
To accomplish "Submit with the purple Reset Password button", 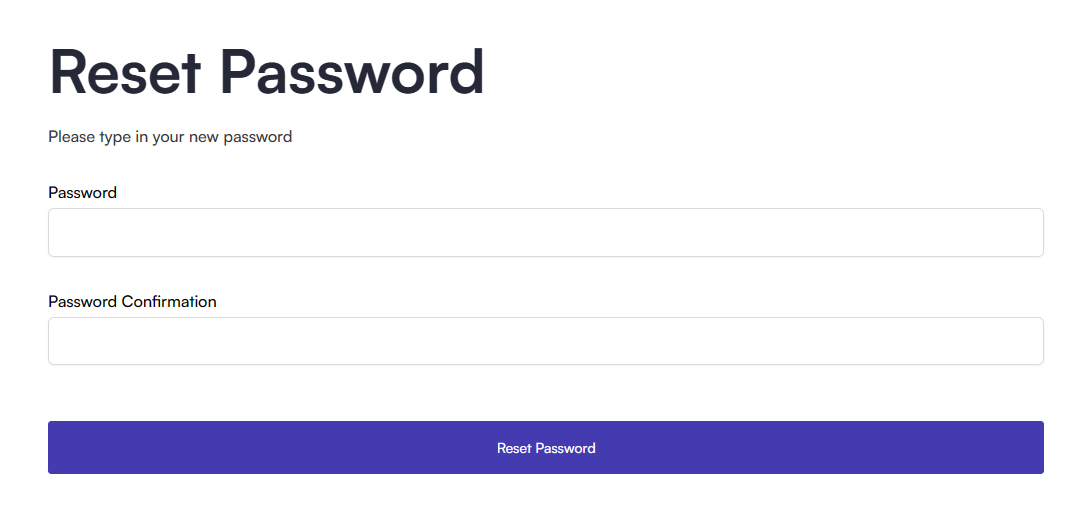I will 546,448.
